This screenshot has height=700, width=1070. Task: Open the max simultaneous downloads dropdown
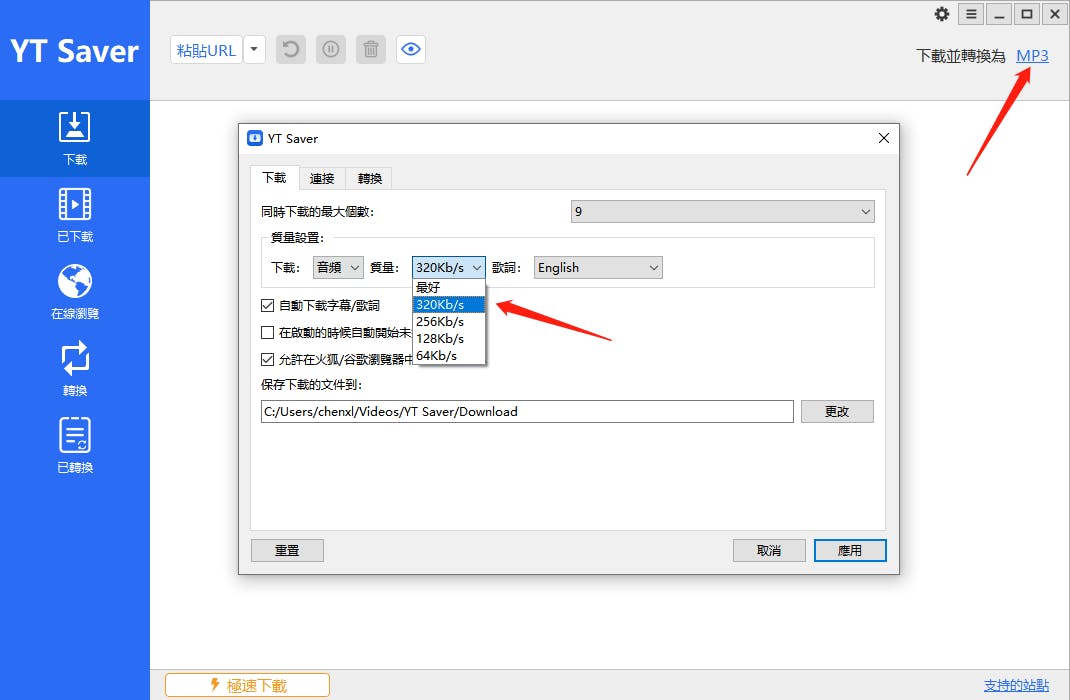723,212
